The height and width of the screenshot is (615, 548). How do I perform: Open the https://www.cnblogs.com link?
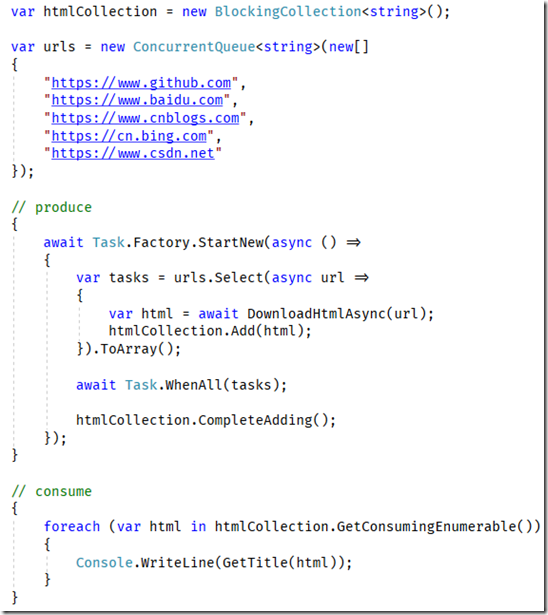[x=145, y=118]
